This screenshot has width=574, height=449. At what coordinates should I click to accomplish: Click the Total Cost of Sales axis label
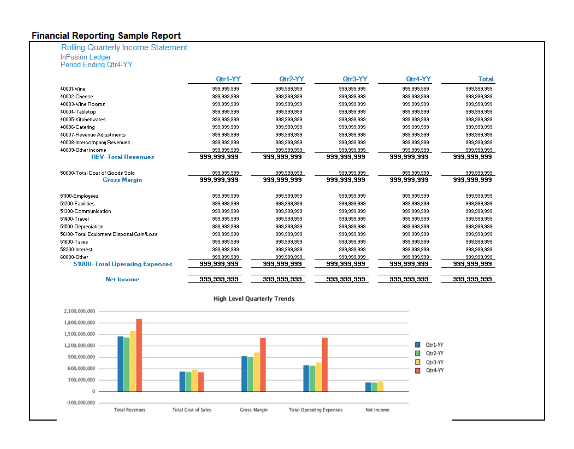191,410
